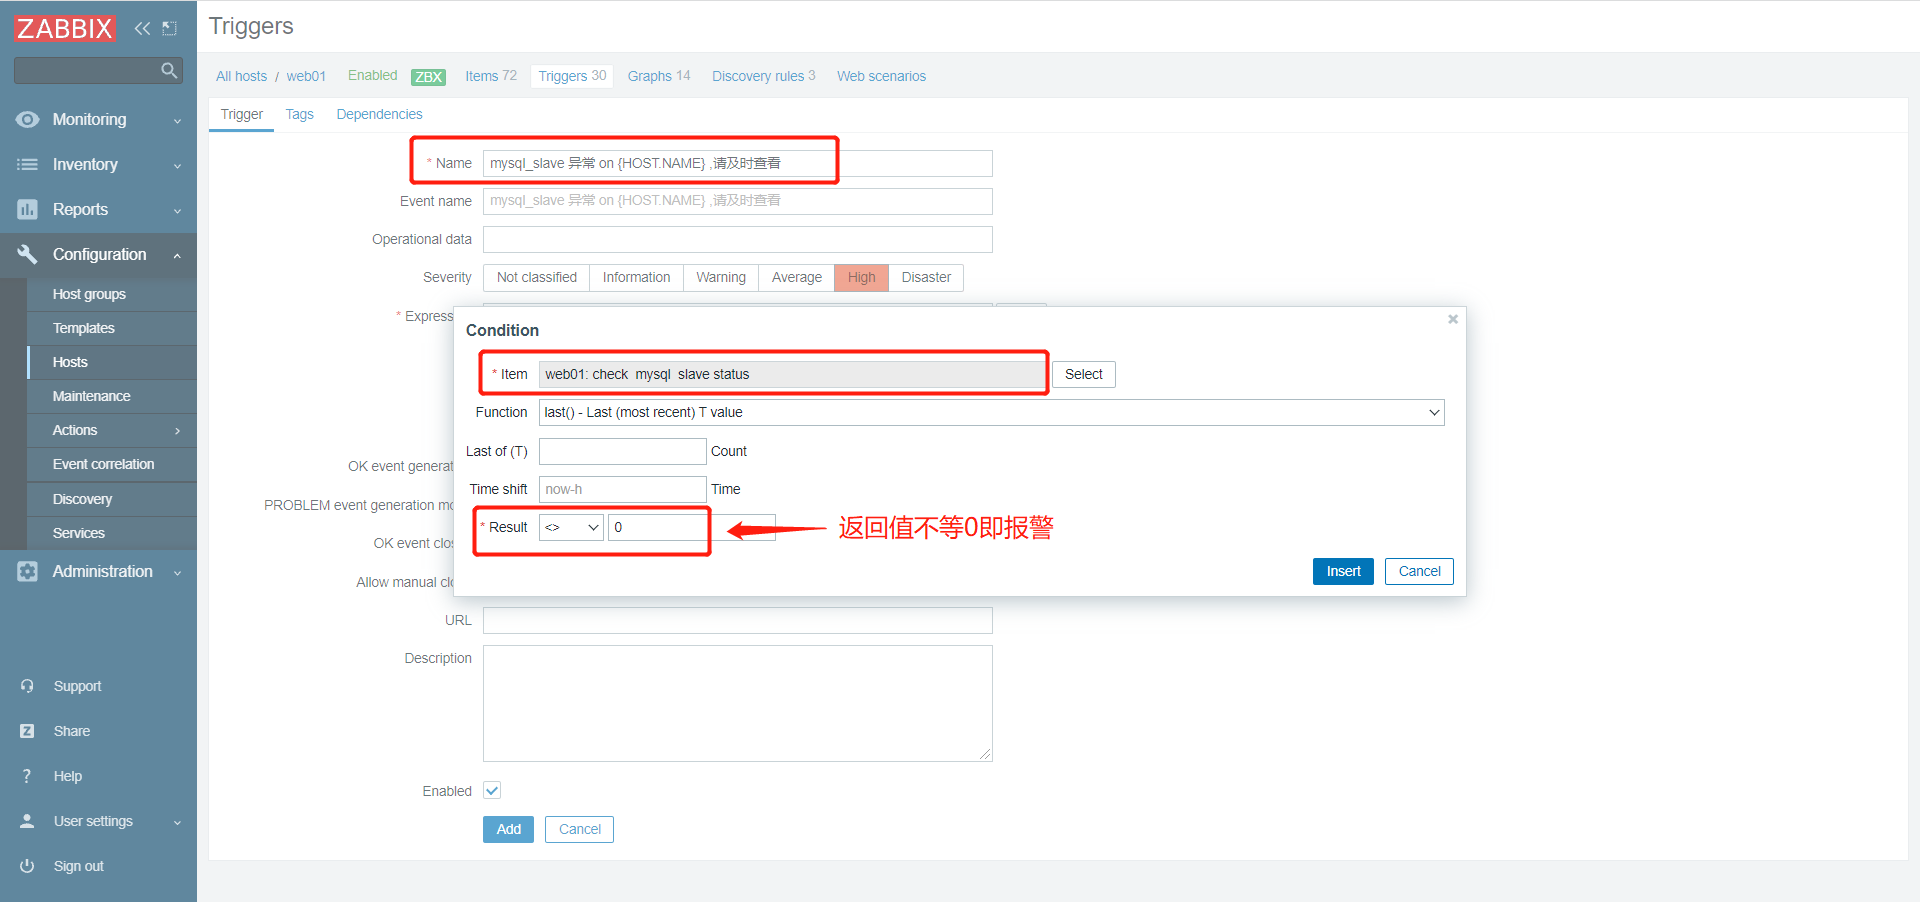This screenshot has height=902, width=1920.
Task: Focus the Last of (T) input
Action: coord(623,451)
